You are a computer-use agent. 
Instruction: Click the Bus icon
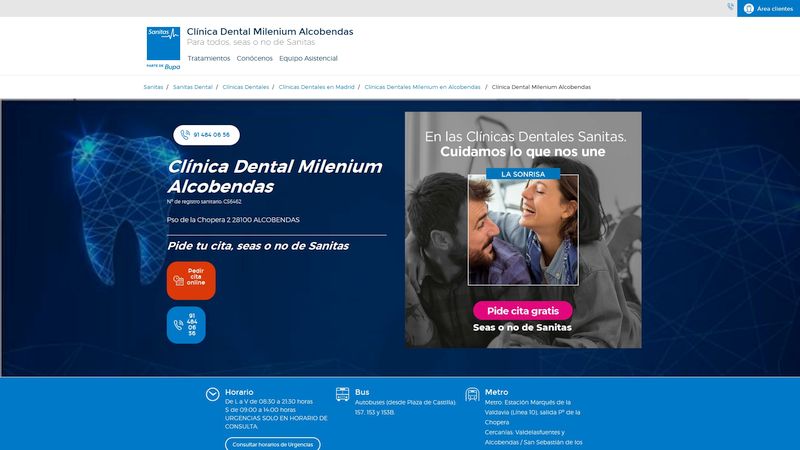point(342,394)
